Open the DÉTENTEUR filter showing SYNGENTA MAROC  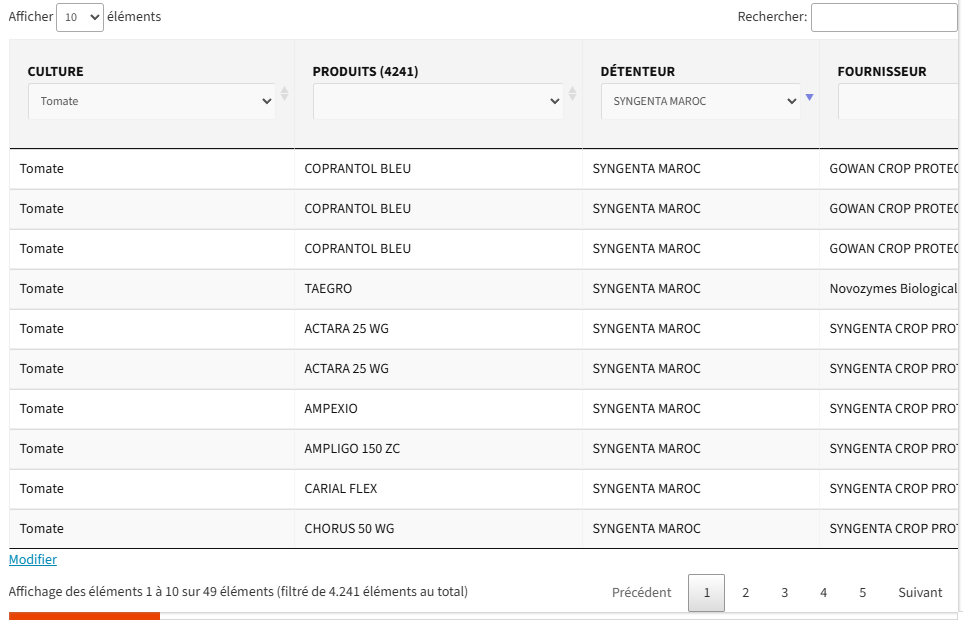[701, 101]
